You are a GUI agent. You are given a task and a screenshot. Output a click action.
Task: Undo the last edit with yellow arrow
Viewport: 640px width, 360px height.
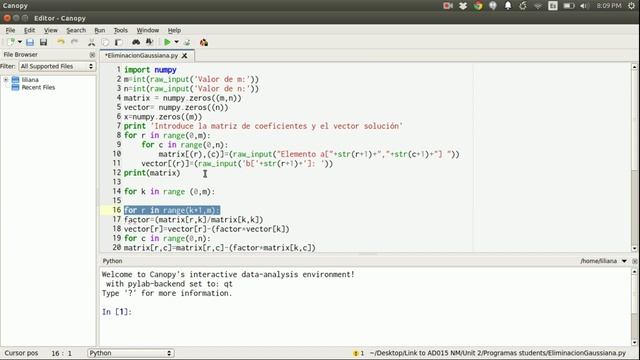[x=61, y=42]
